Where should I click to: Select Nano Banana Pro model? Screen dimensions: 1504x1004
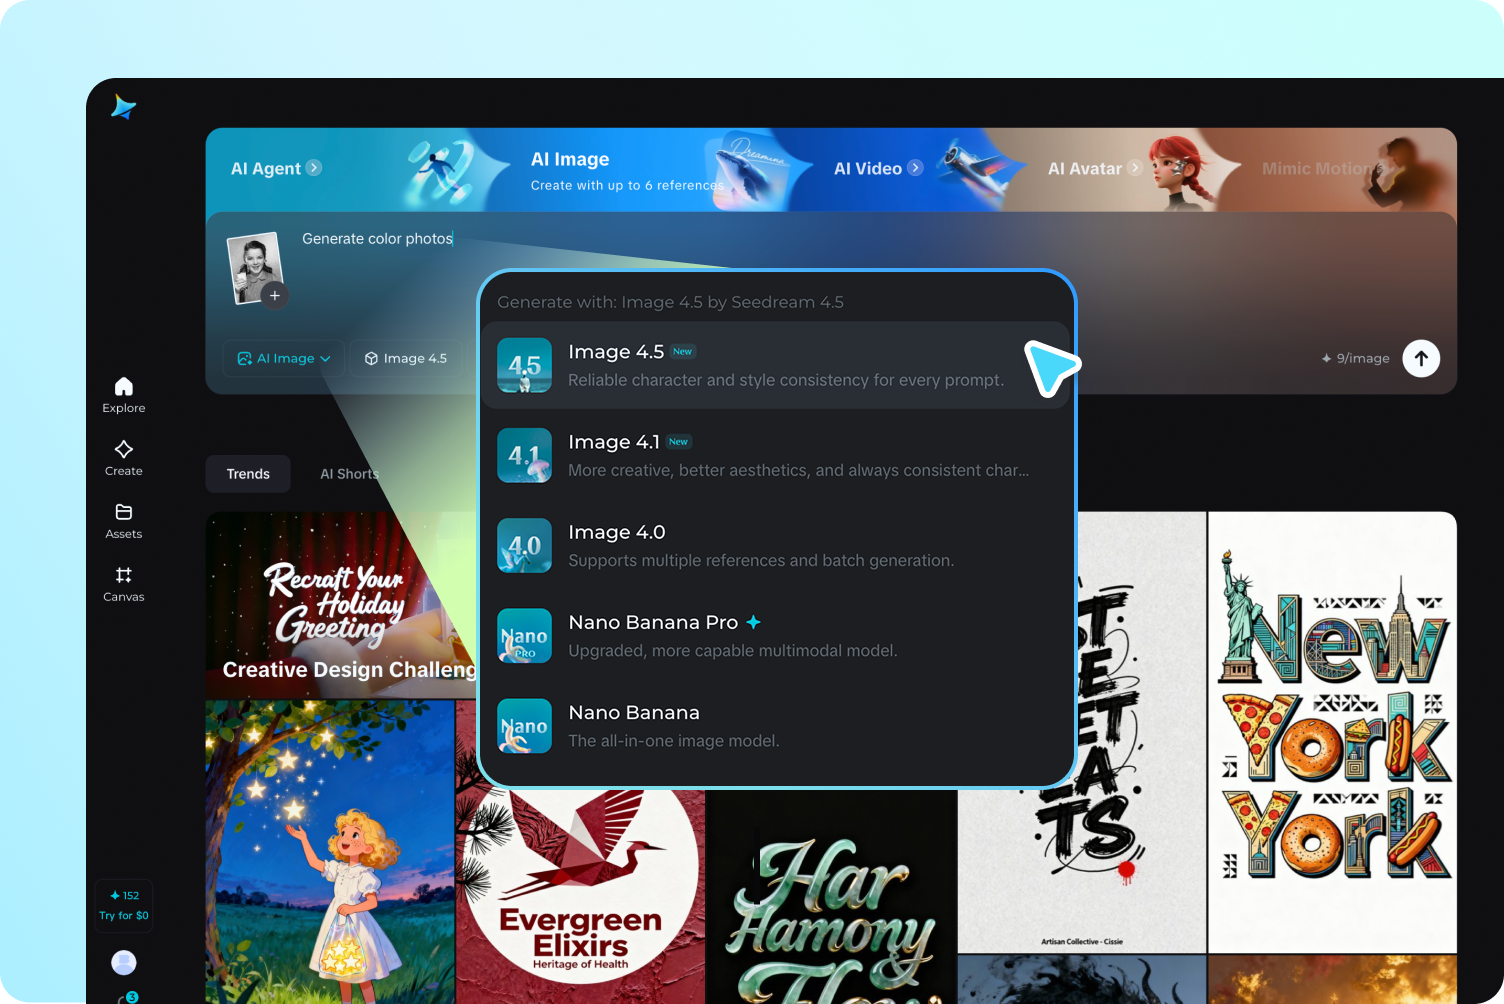coord(776,635)
